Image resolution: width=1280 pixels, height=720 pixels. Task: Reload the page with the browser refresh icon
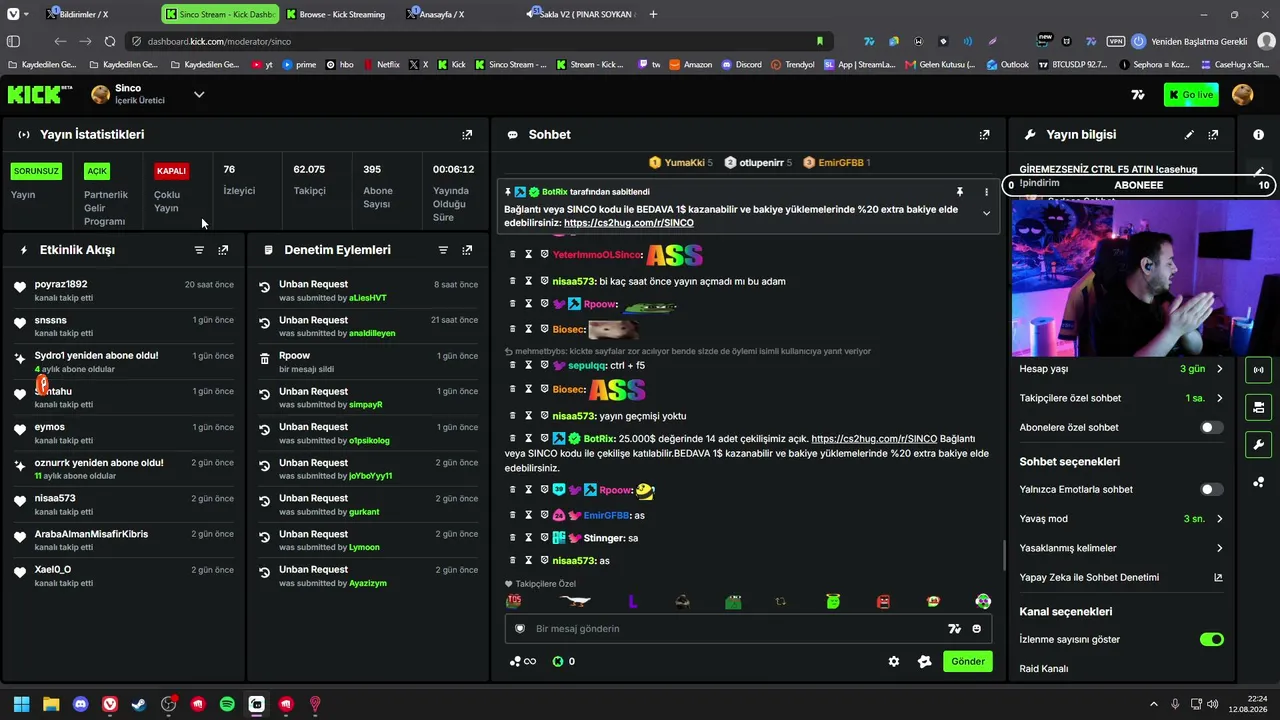coord(110,42)
